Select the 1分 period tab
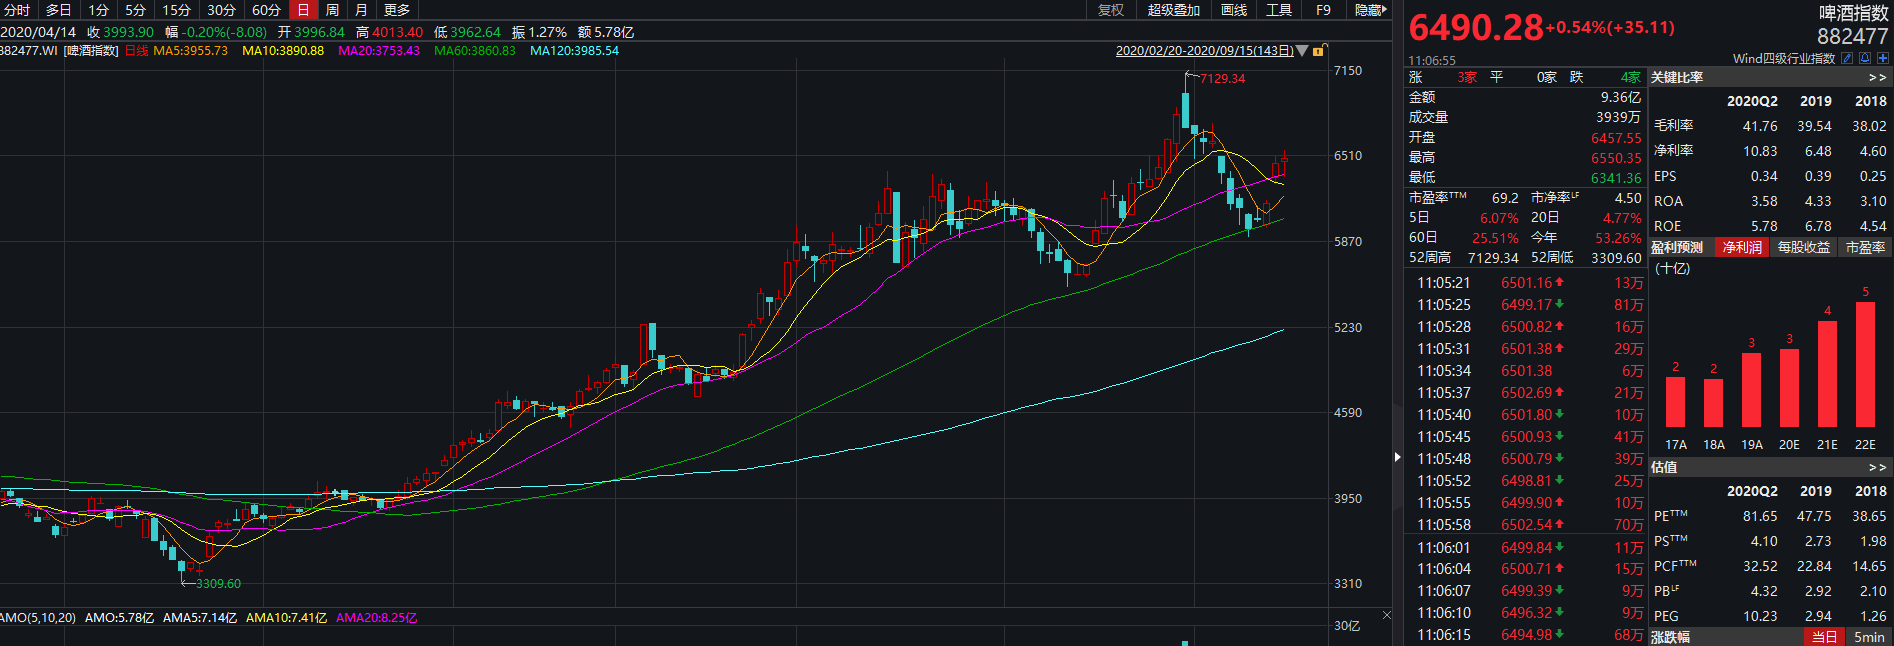Viewport: 1894px width, 646px height. [x=98, y=10]
